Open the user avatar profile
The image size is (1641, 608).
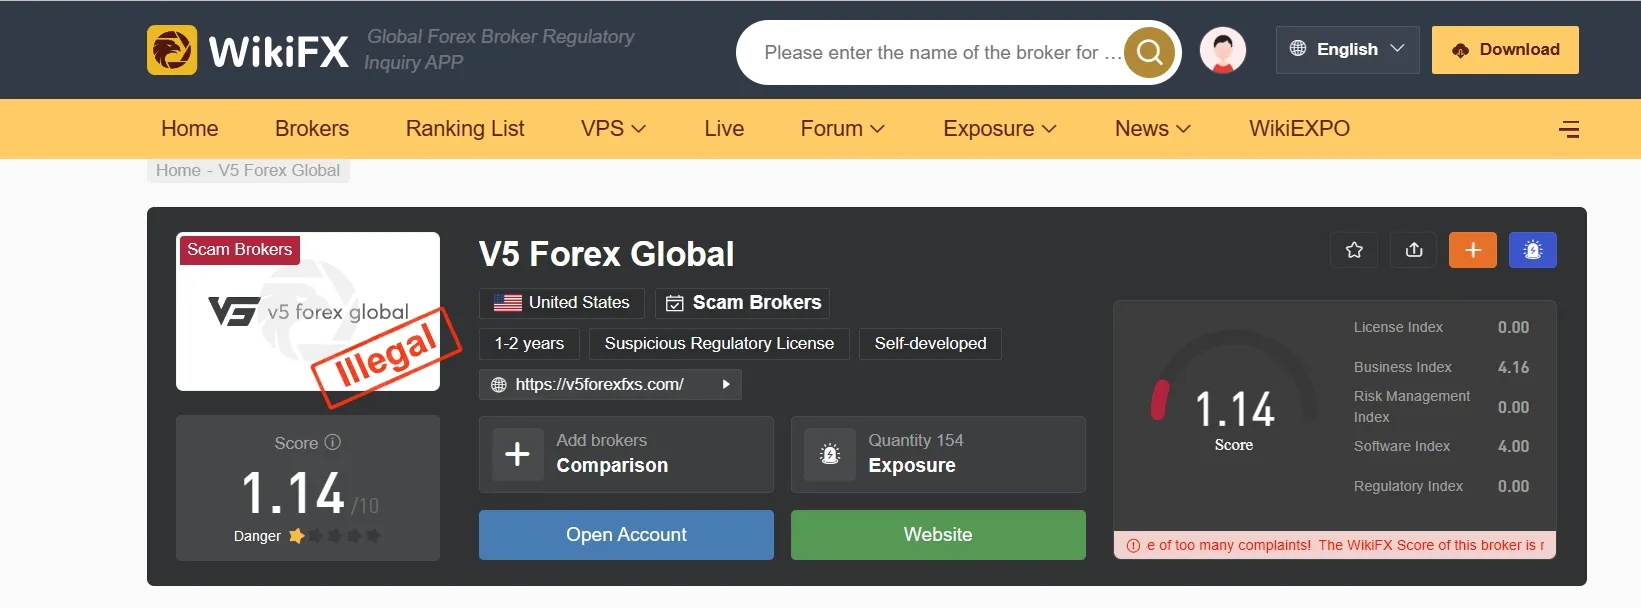tap(1222, 50)
